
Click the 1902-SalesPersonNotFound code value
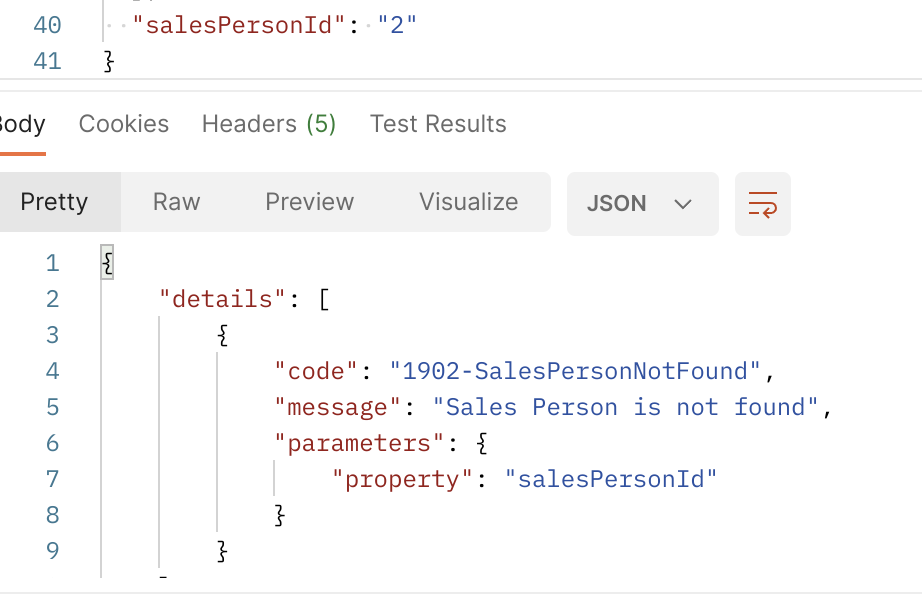575,371
